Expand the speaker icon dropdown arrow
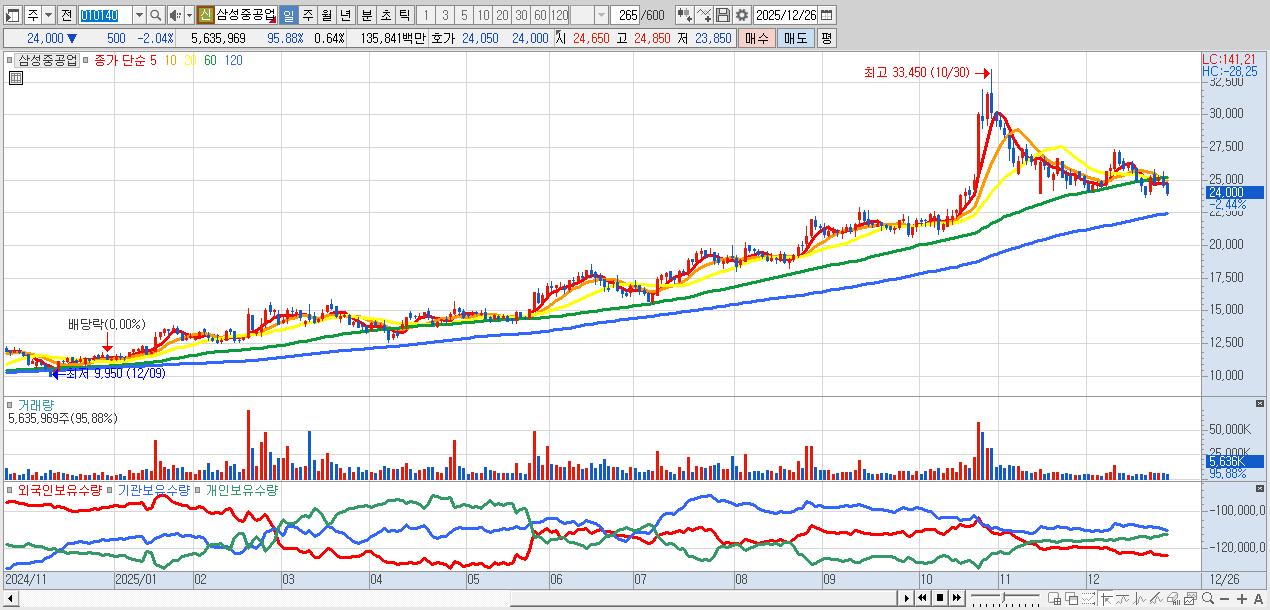Screen dimensions: 1270x610 188,15
